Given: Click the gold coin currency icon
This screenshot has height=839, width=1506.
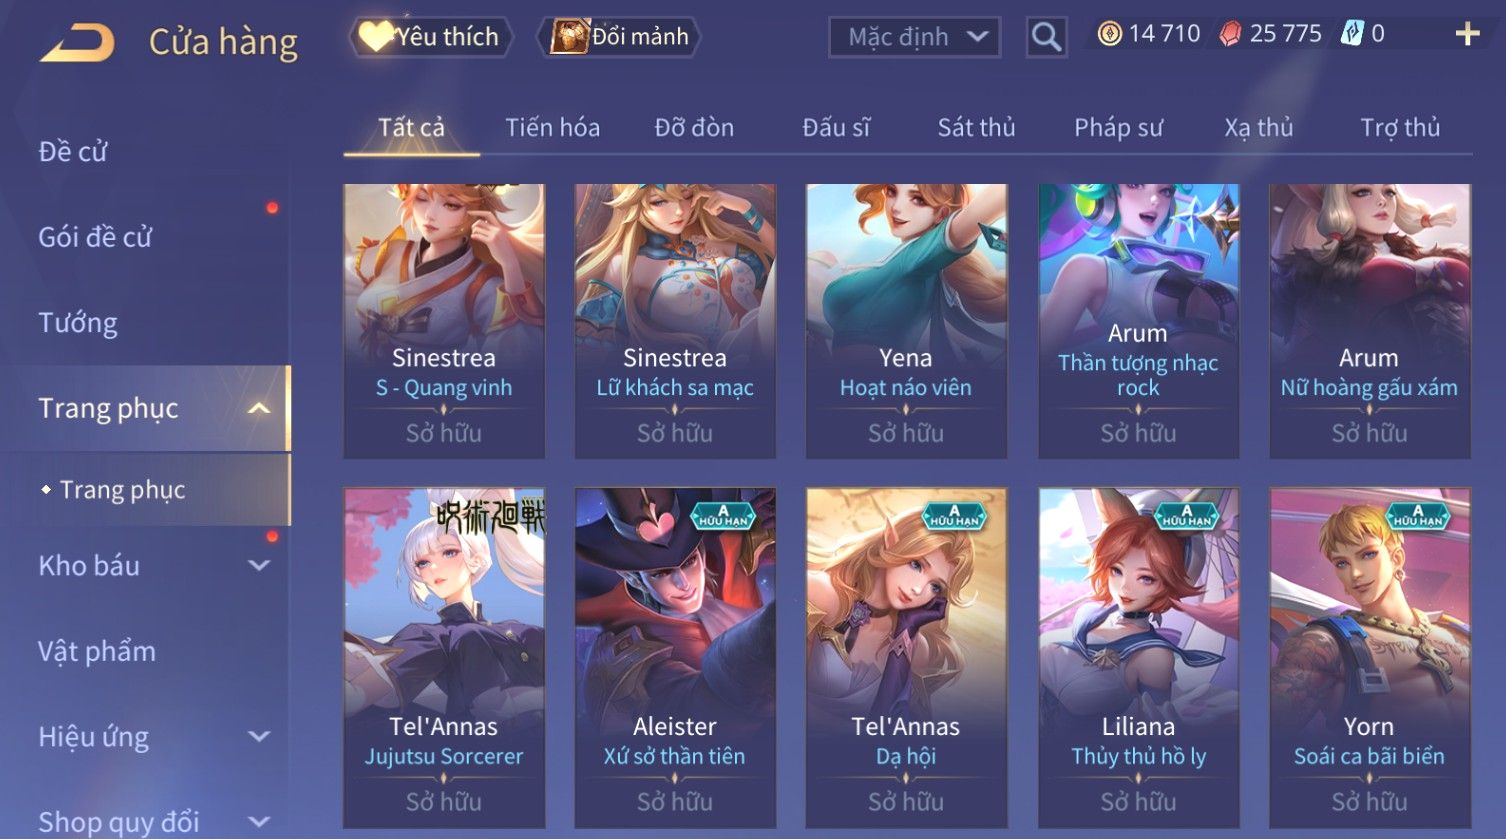Looking at the screenshot, I should pyautogui.click(x=1109, y=34).
